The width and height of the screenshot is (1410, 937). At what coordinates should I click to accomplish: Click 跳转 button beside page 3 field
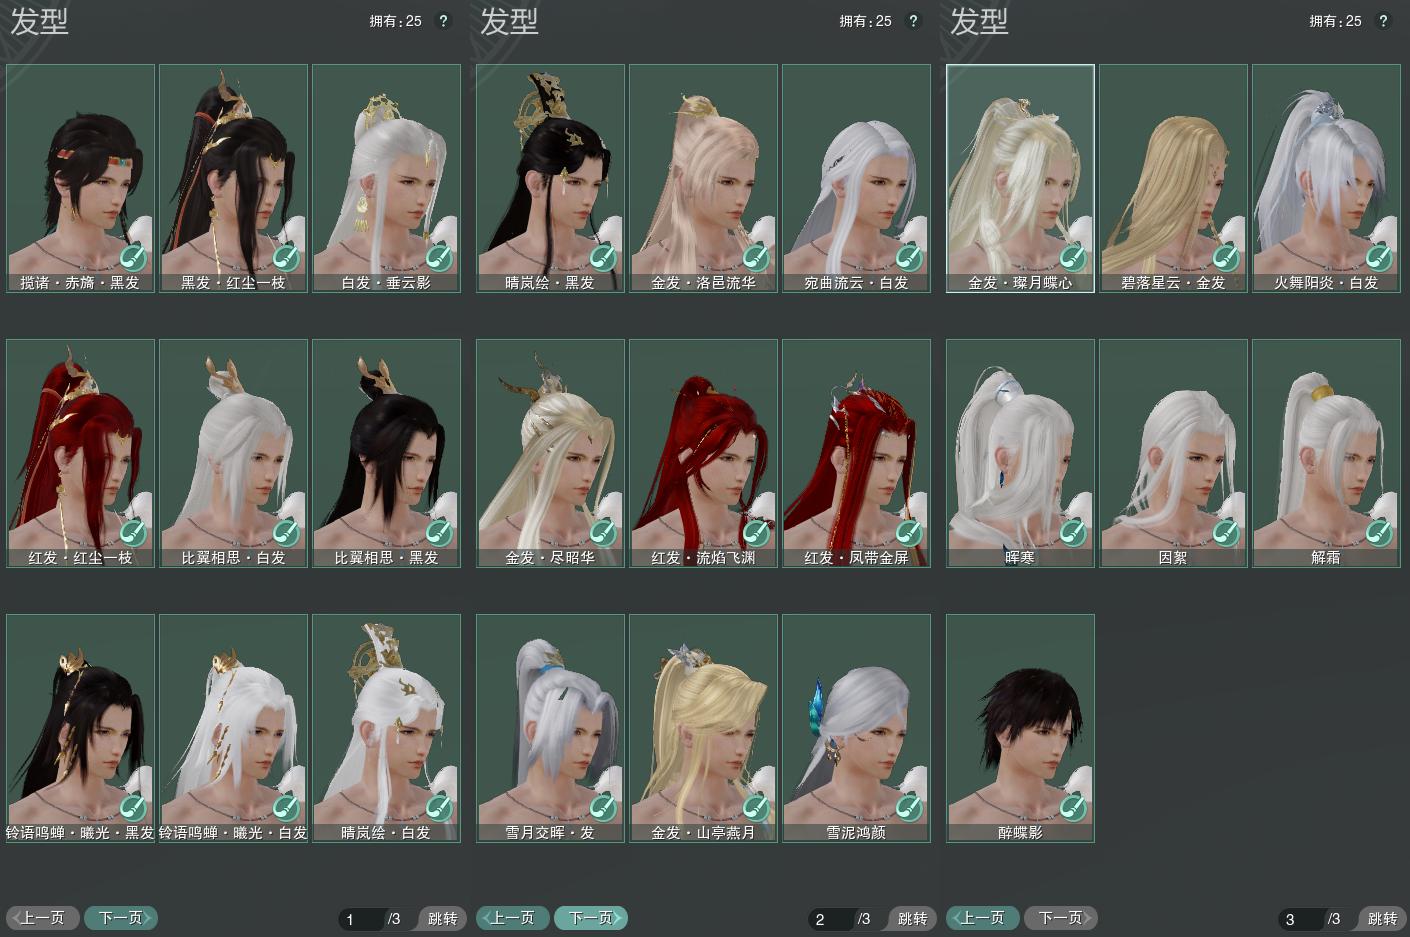(1382, 918)
